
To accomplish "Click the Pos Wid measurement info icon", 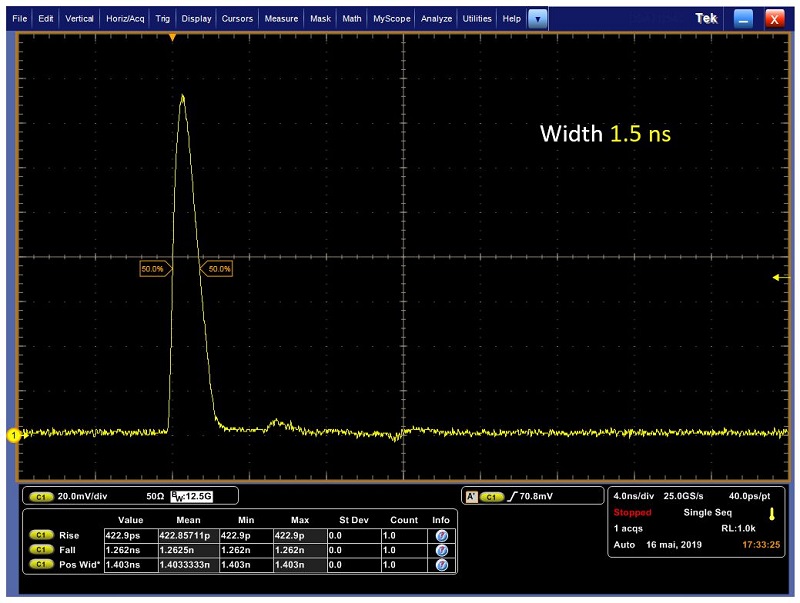I will pyautogui.click(x=441, y=564).
